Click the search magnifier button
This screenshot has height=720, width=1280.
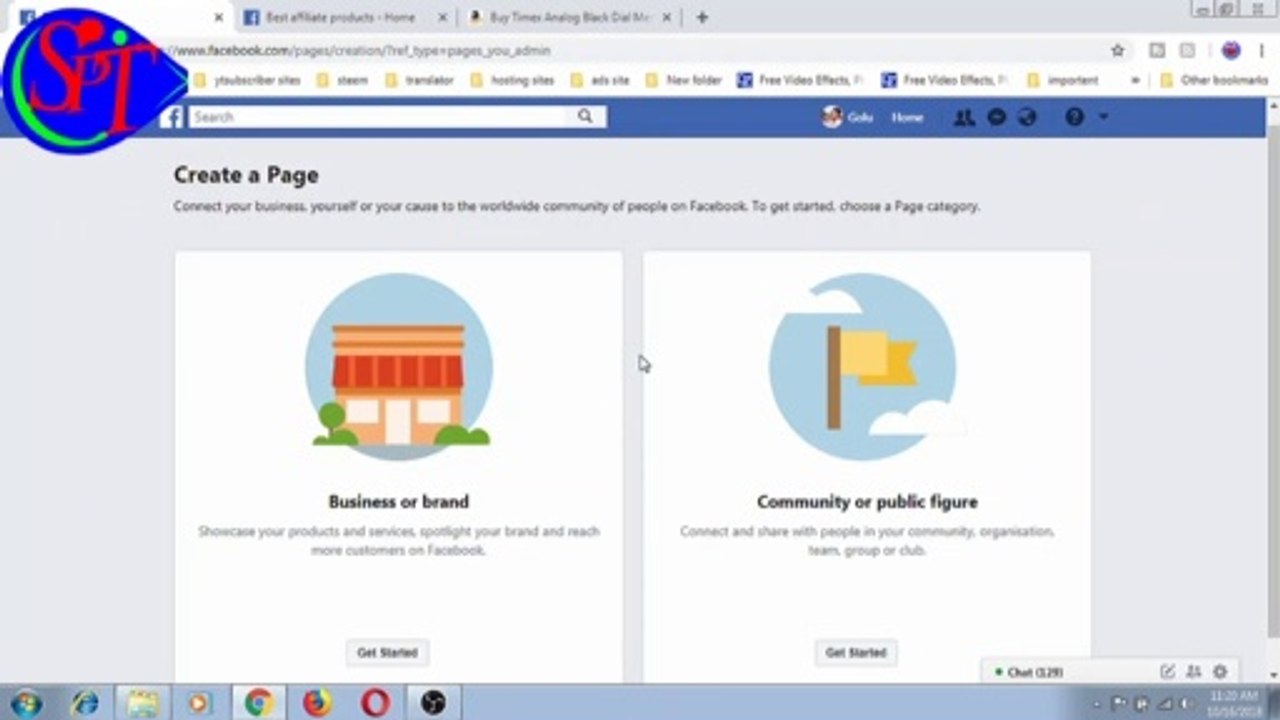click(585, 117)
